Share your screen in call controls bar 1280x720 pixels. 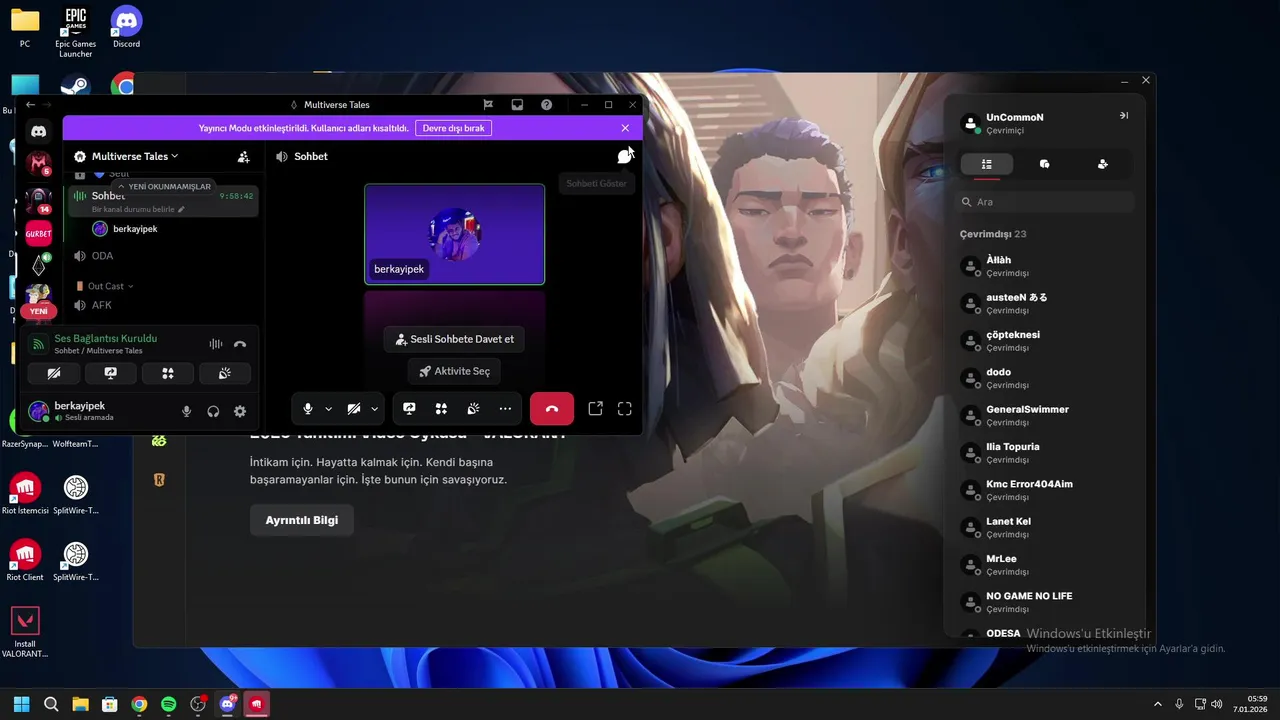tap(409, 408)
